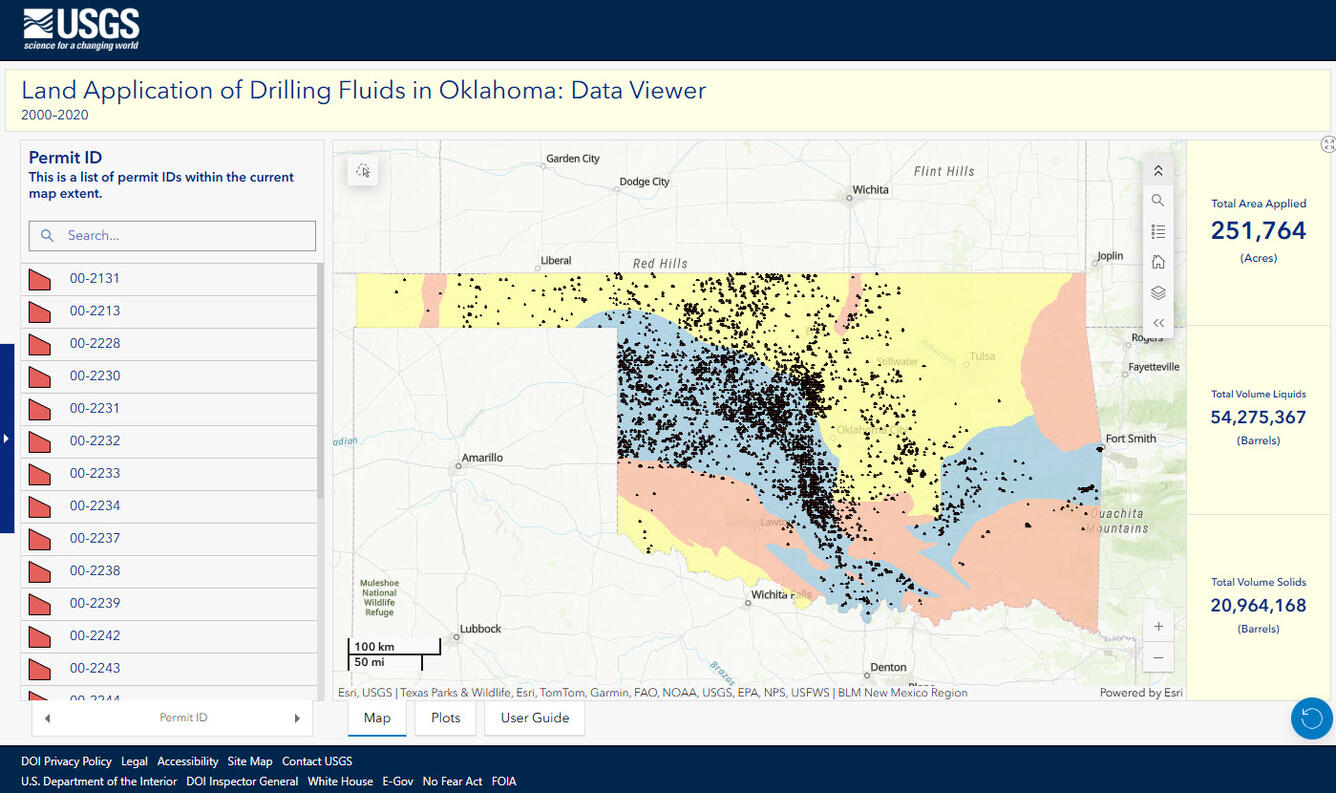The height and width of the screenshot is (793, 1336).
Task: Click the USGS logo in the header
Action: (x=80, y=28)
